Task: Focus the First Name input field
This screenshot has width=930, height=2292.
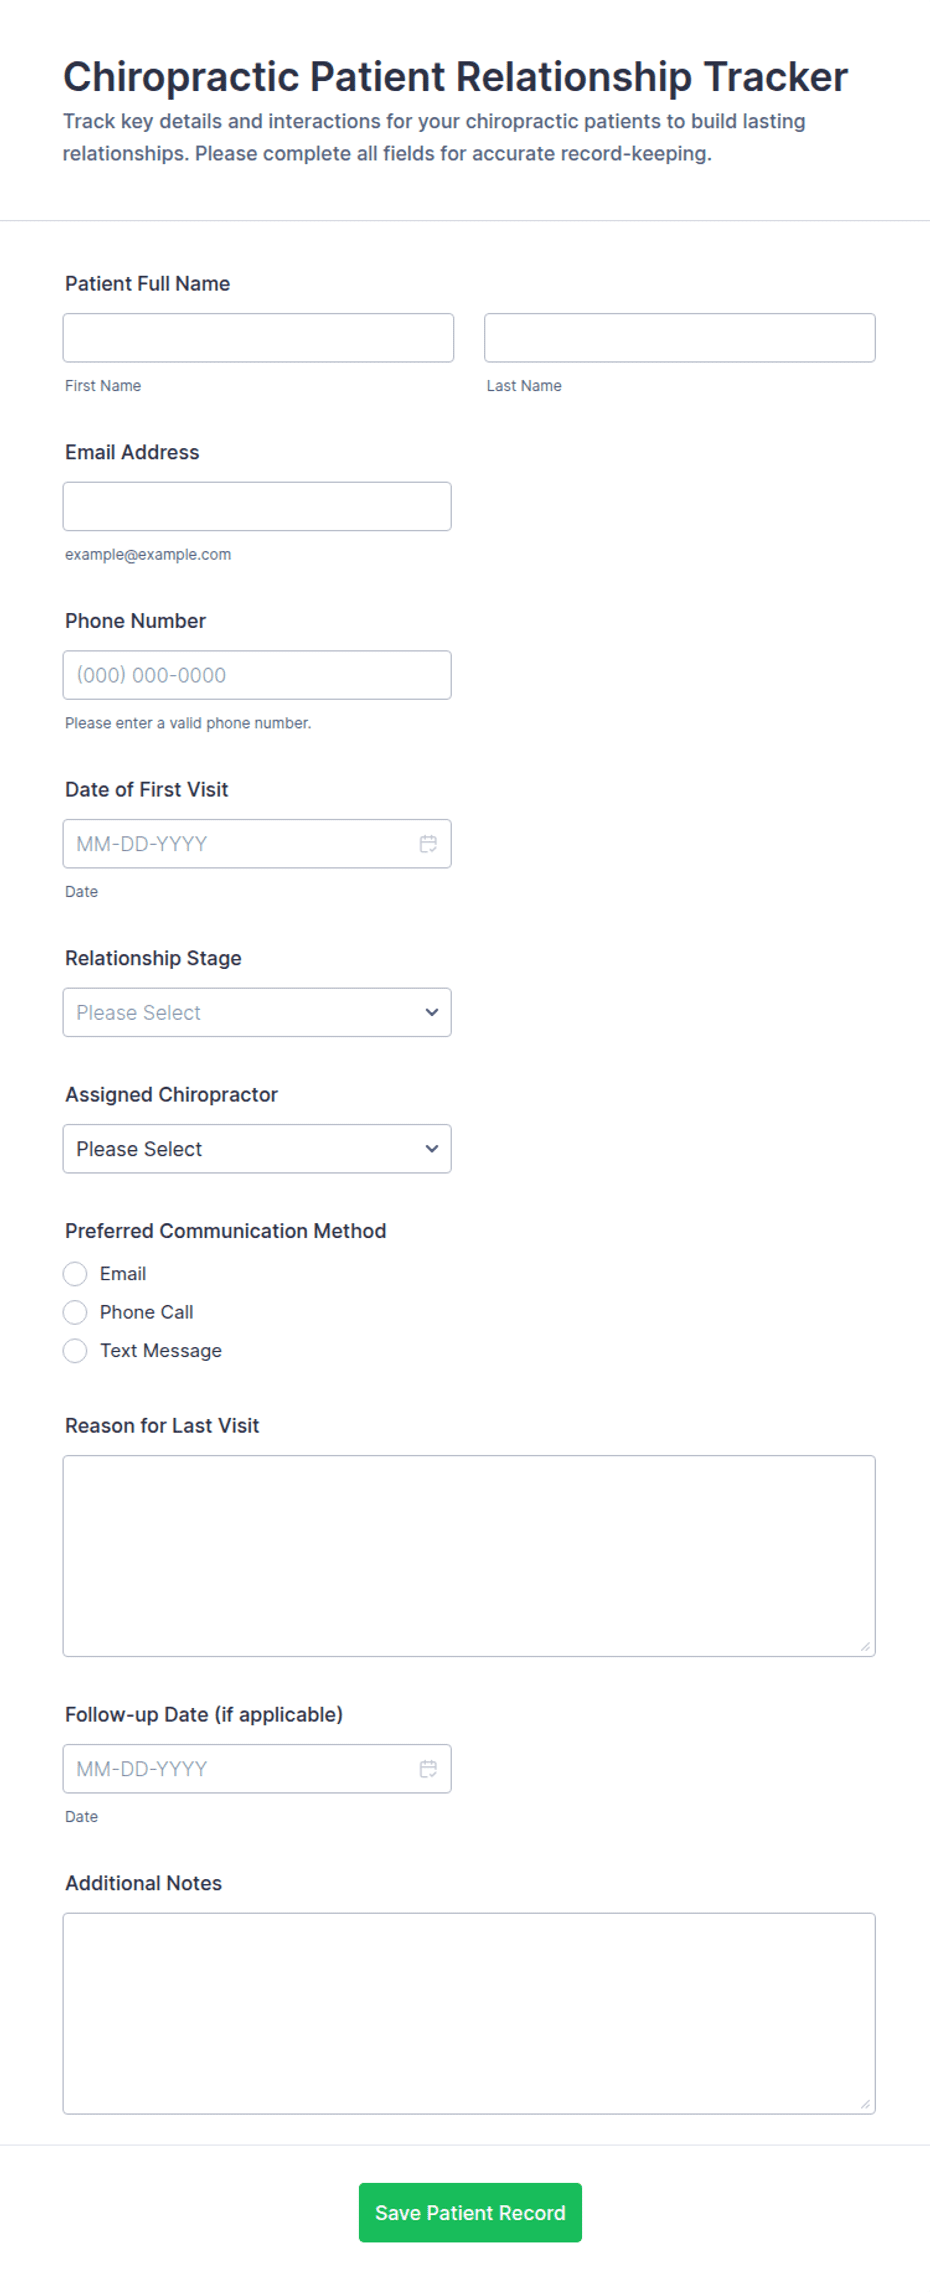Action: click(x=258, y=338)
